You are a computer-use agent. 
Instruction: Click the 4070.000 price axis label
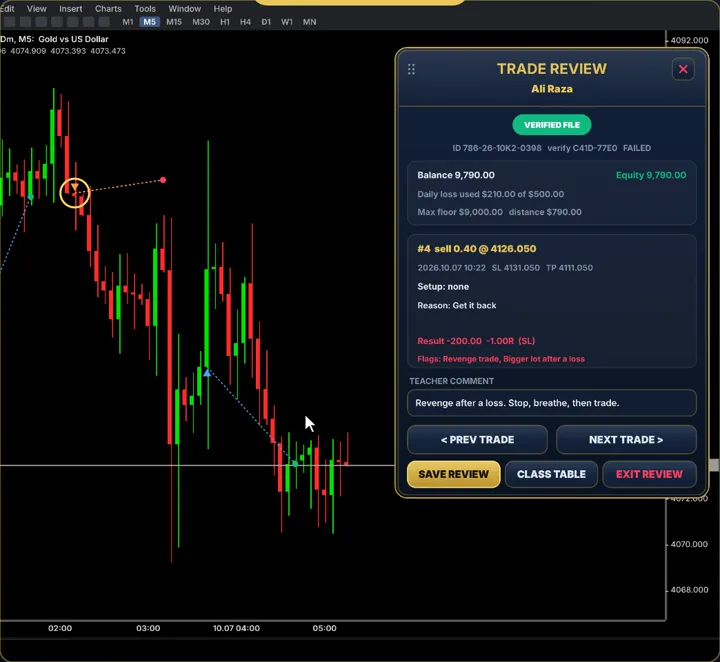[x=689, y=544]
